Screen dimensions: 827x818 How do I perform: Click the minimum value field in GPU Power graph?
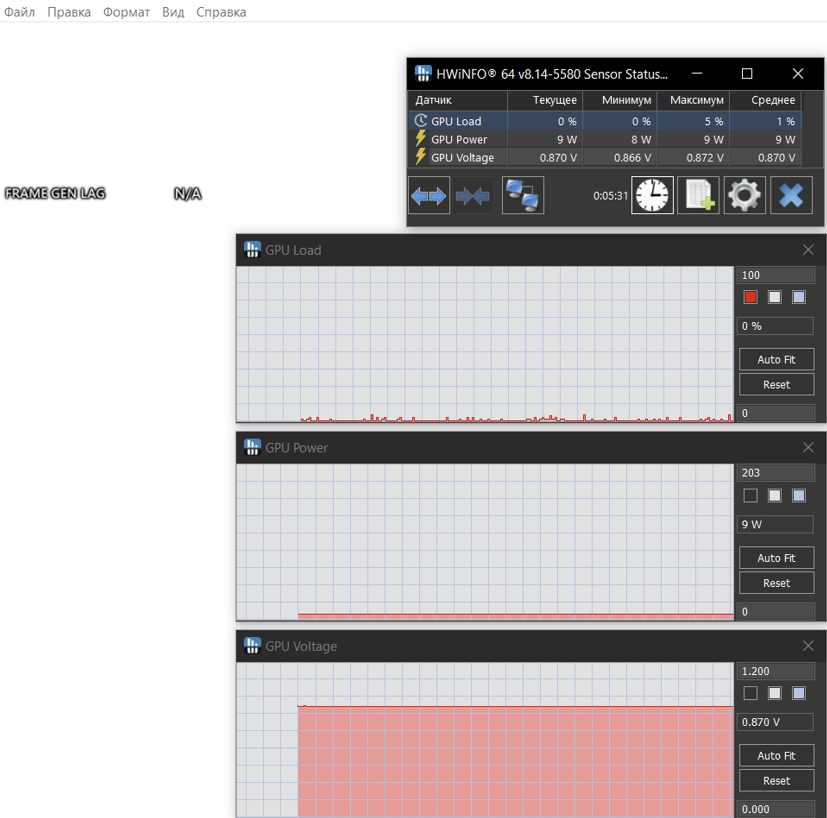coord(776,611)
